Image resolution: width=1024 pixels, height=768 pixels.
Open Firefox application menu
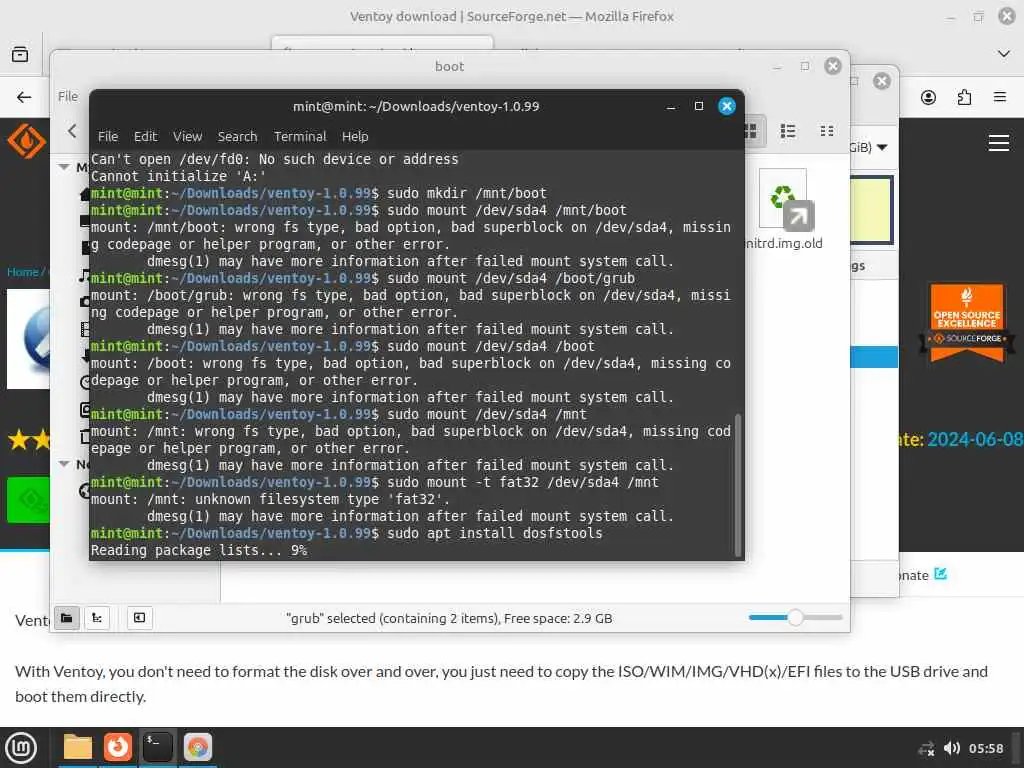pyautogui.click(x=999, y=97)
